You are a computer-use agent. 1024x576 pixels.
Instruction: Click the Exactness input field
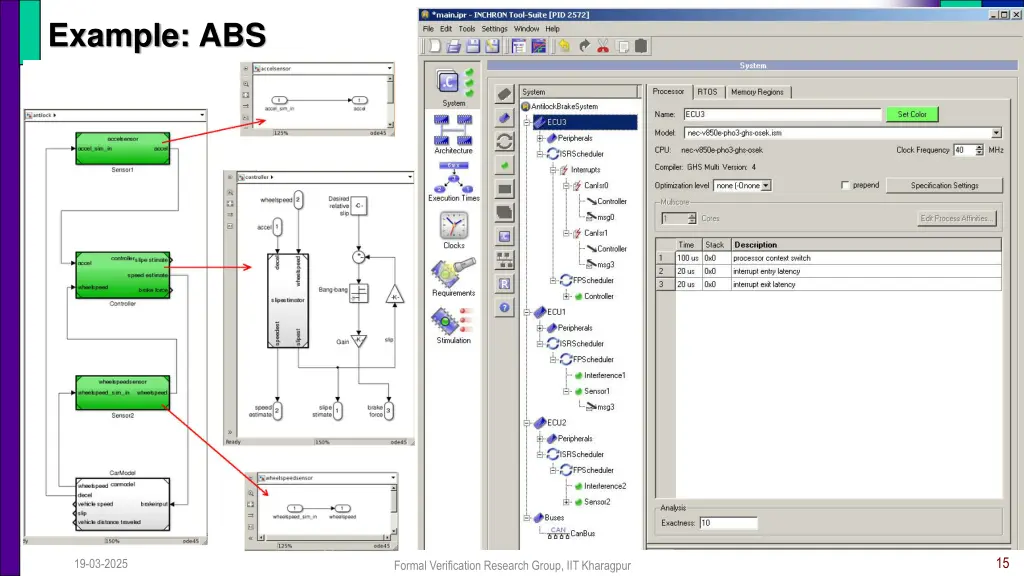(x=728, y=523)
